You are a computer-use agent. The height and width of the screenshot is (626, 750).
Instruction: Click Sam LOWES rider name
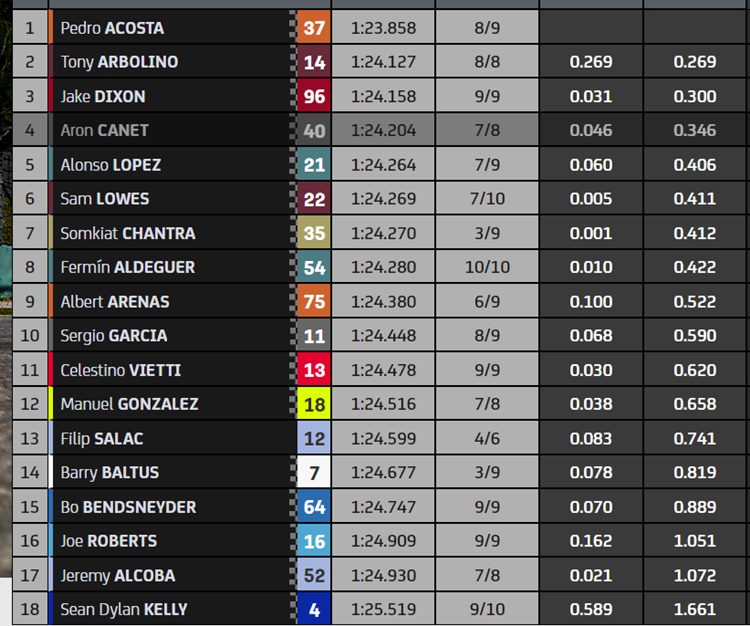click(105, 199)
